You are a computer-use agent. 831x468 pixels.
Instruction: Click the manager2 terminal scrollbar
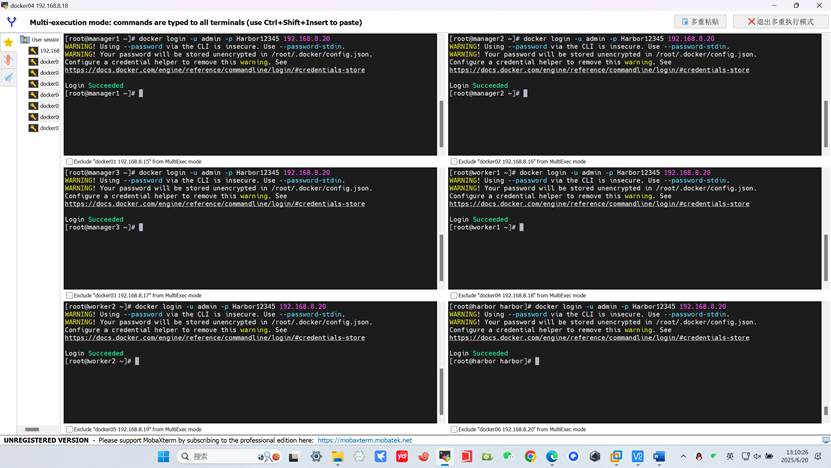[825, 124]
